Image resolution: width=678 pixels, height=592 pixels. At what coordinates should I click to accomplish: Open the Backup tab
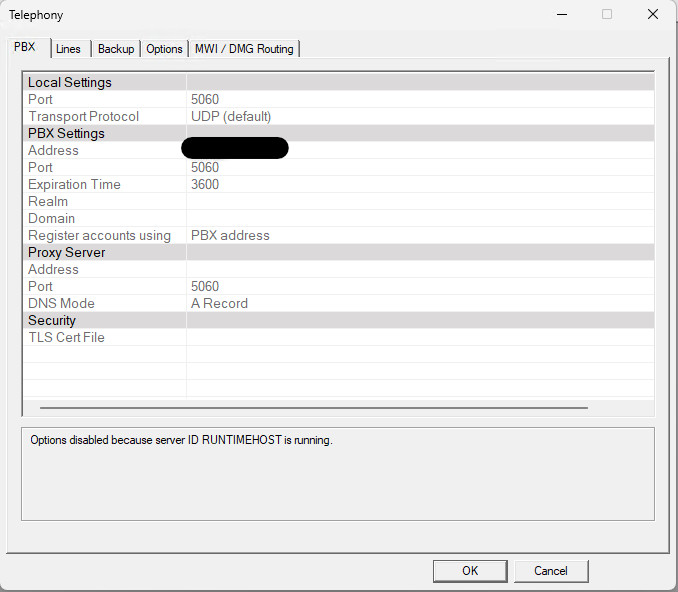tap(116, 49)
